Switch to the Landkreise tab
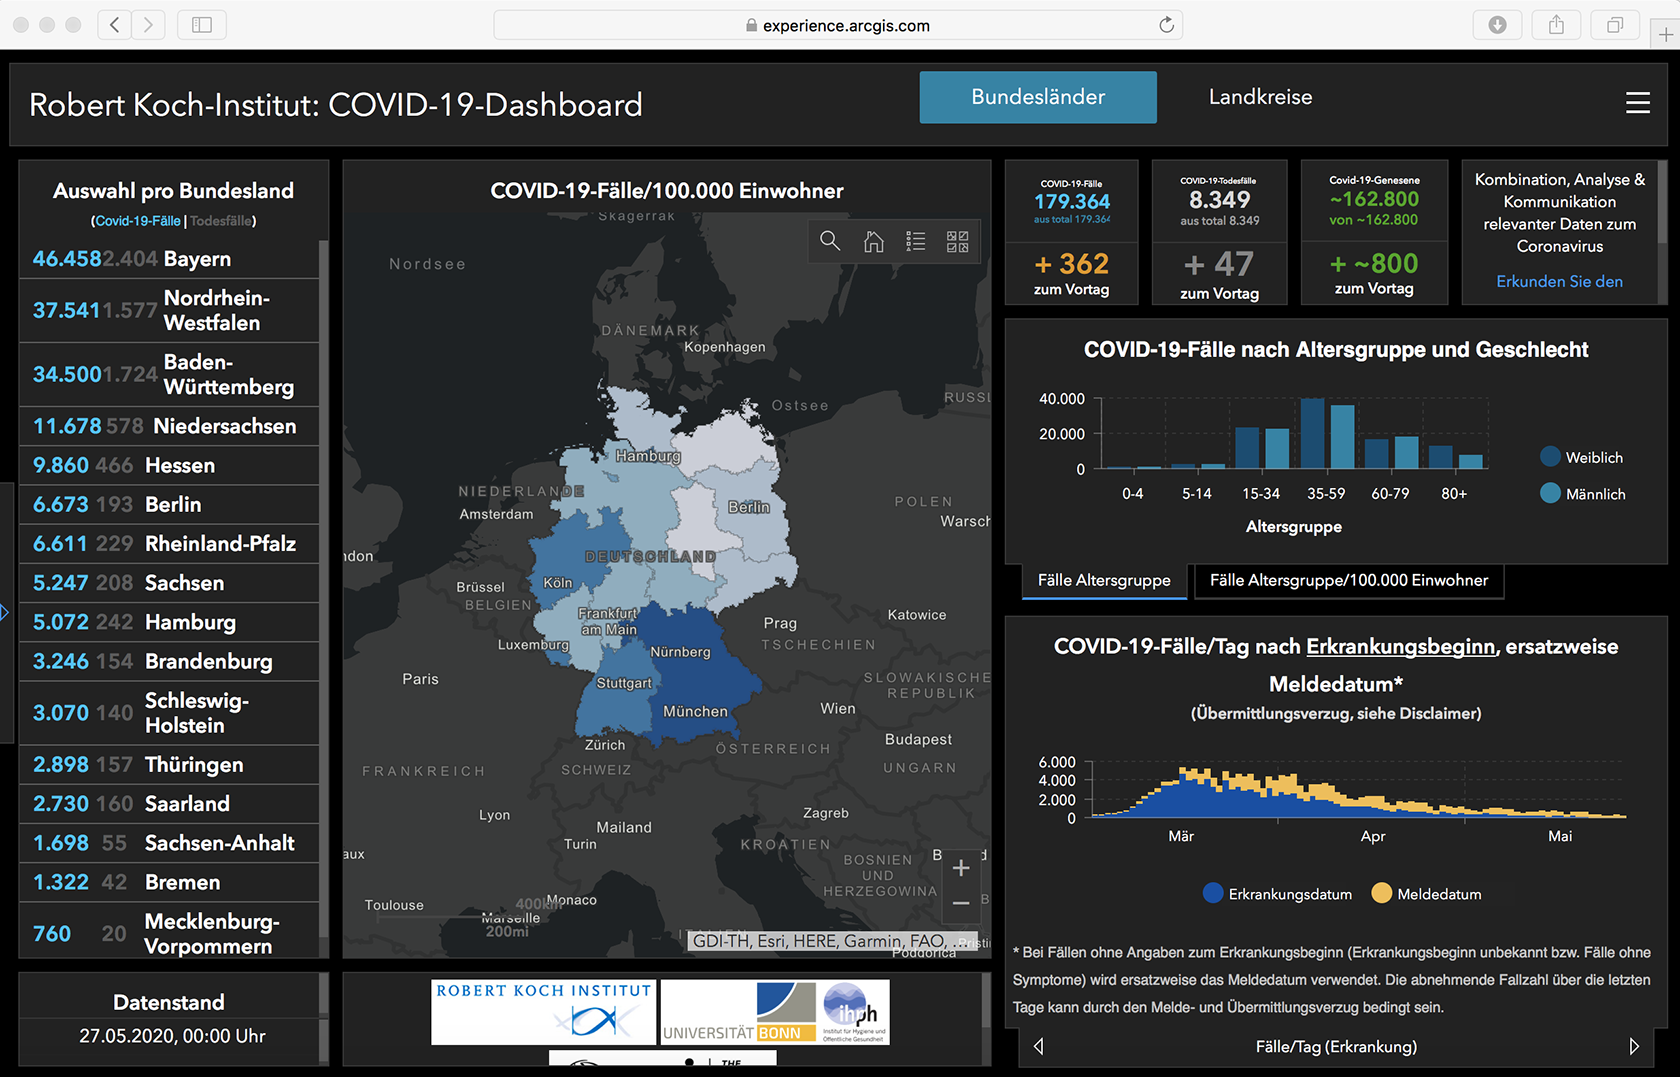Image resolution: width=1680 pixels, height=1077 pixels. pyautogui.click(x=1260, y=97)
